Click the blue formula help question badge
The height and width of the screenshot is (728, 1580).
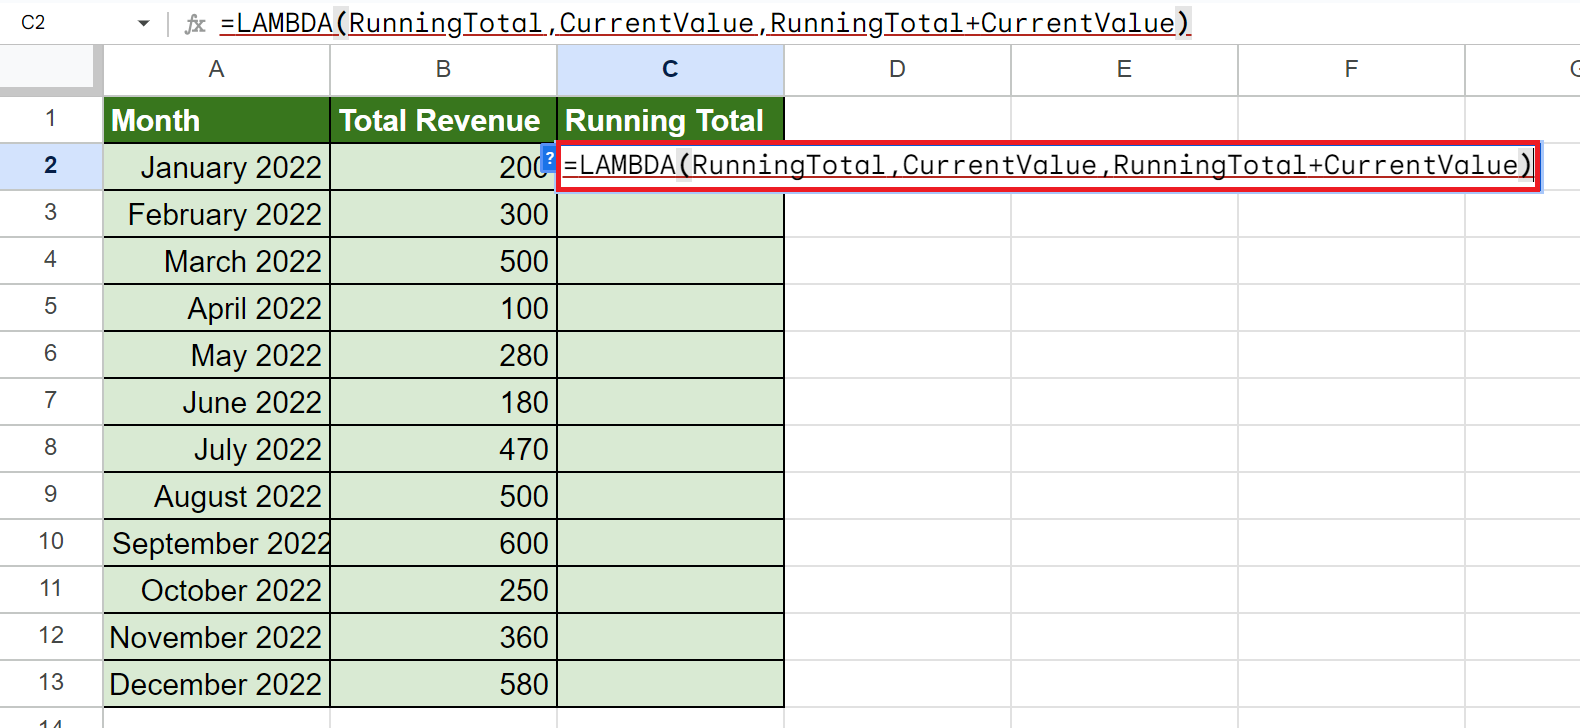(549, 158)
